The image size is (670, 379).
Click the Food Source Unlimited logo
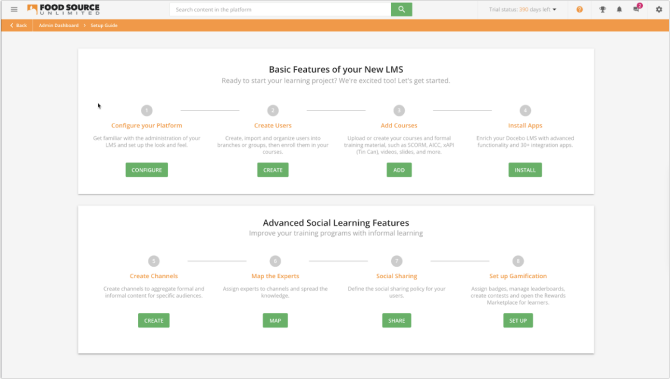[x=63, y=9]
